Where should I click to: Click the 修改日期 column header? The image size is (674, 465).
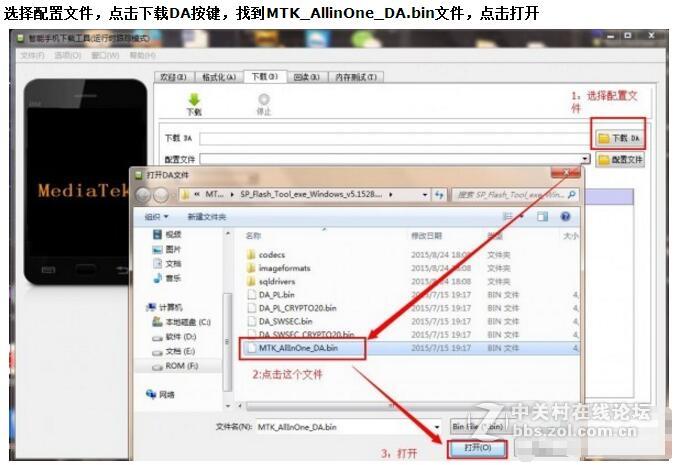[426, 236]
